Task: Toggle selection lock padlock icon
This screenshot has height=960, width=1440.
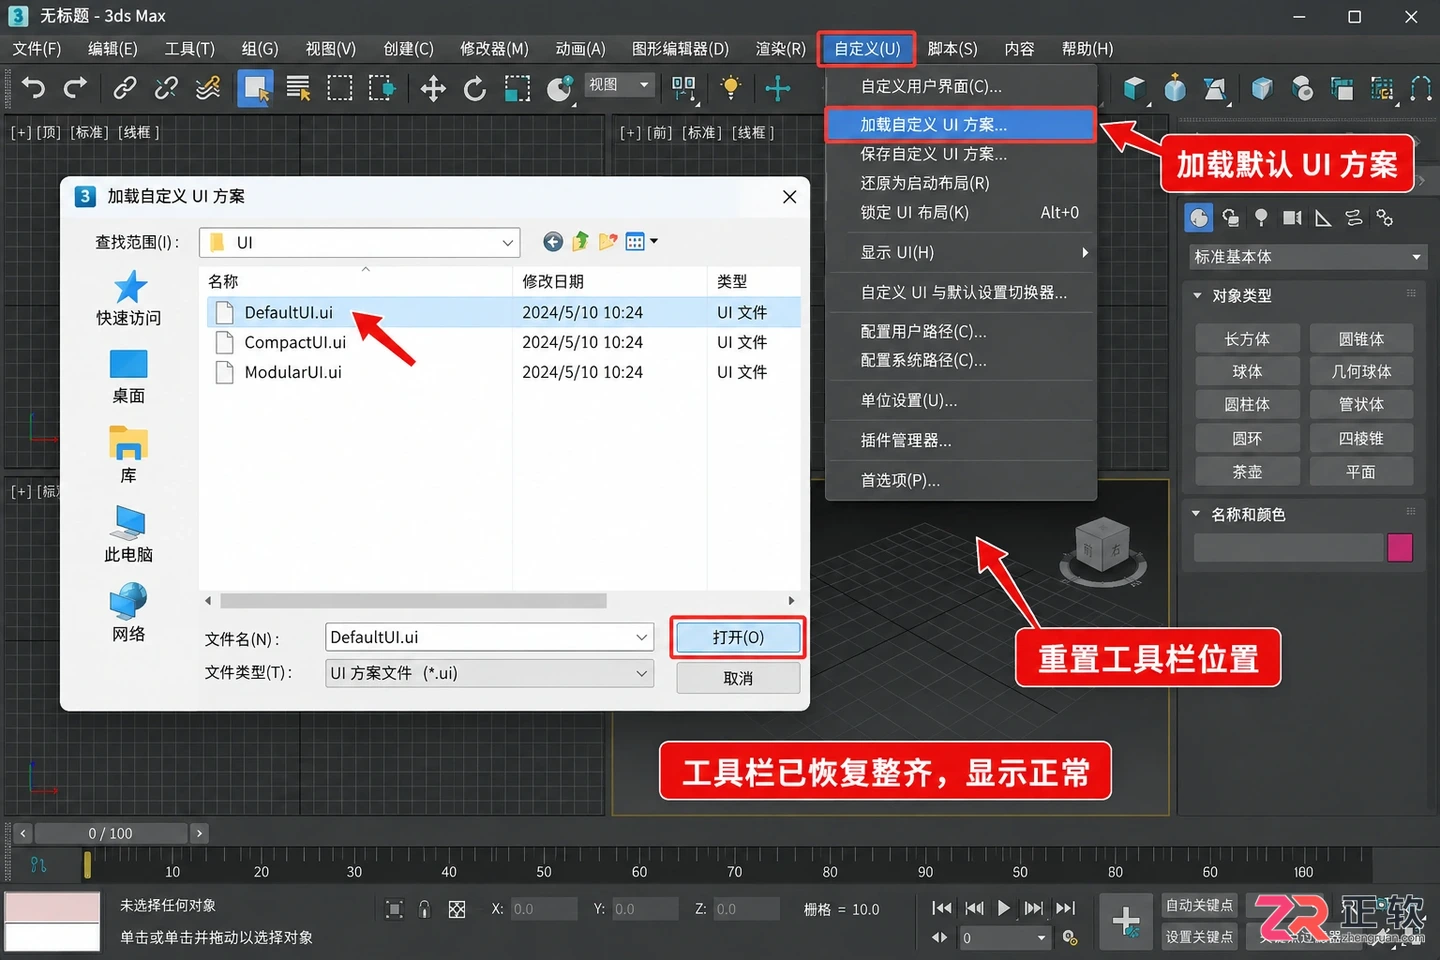Action: [x=425, y=909]
